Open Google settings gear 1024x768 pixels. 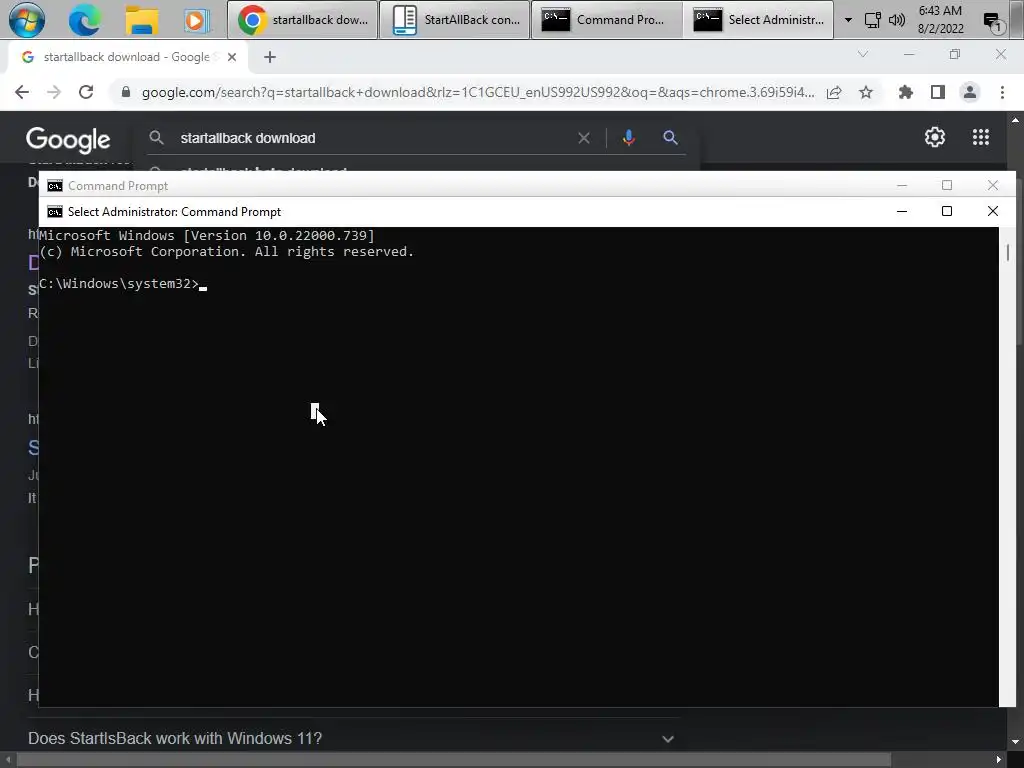[x=935, y=137]
